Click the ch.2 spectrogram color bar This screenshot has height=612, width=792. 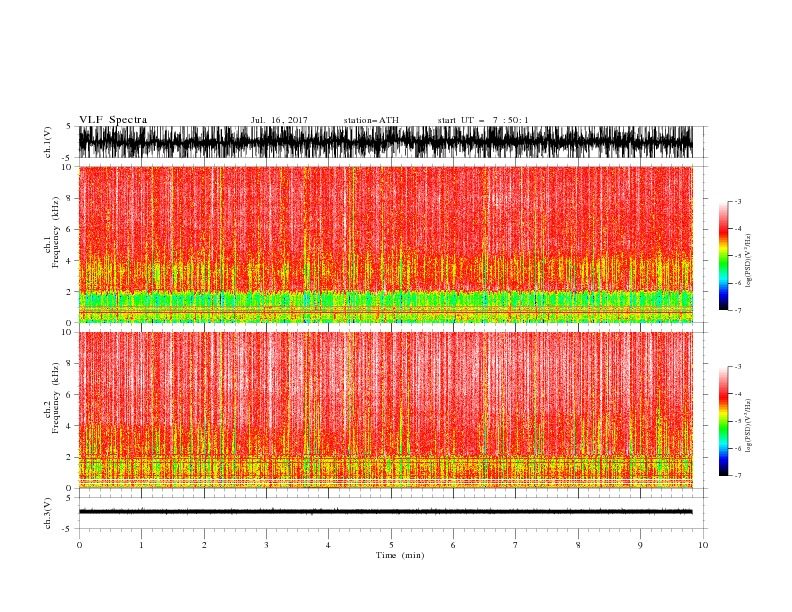click(723, 421)
